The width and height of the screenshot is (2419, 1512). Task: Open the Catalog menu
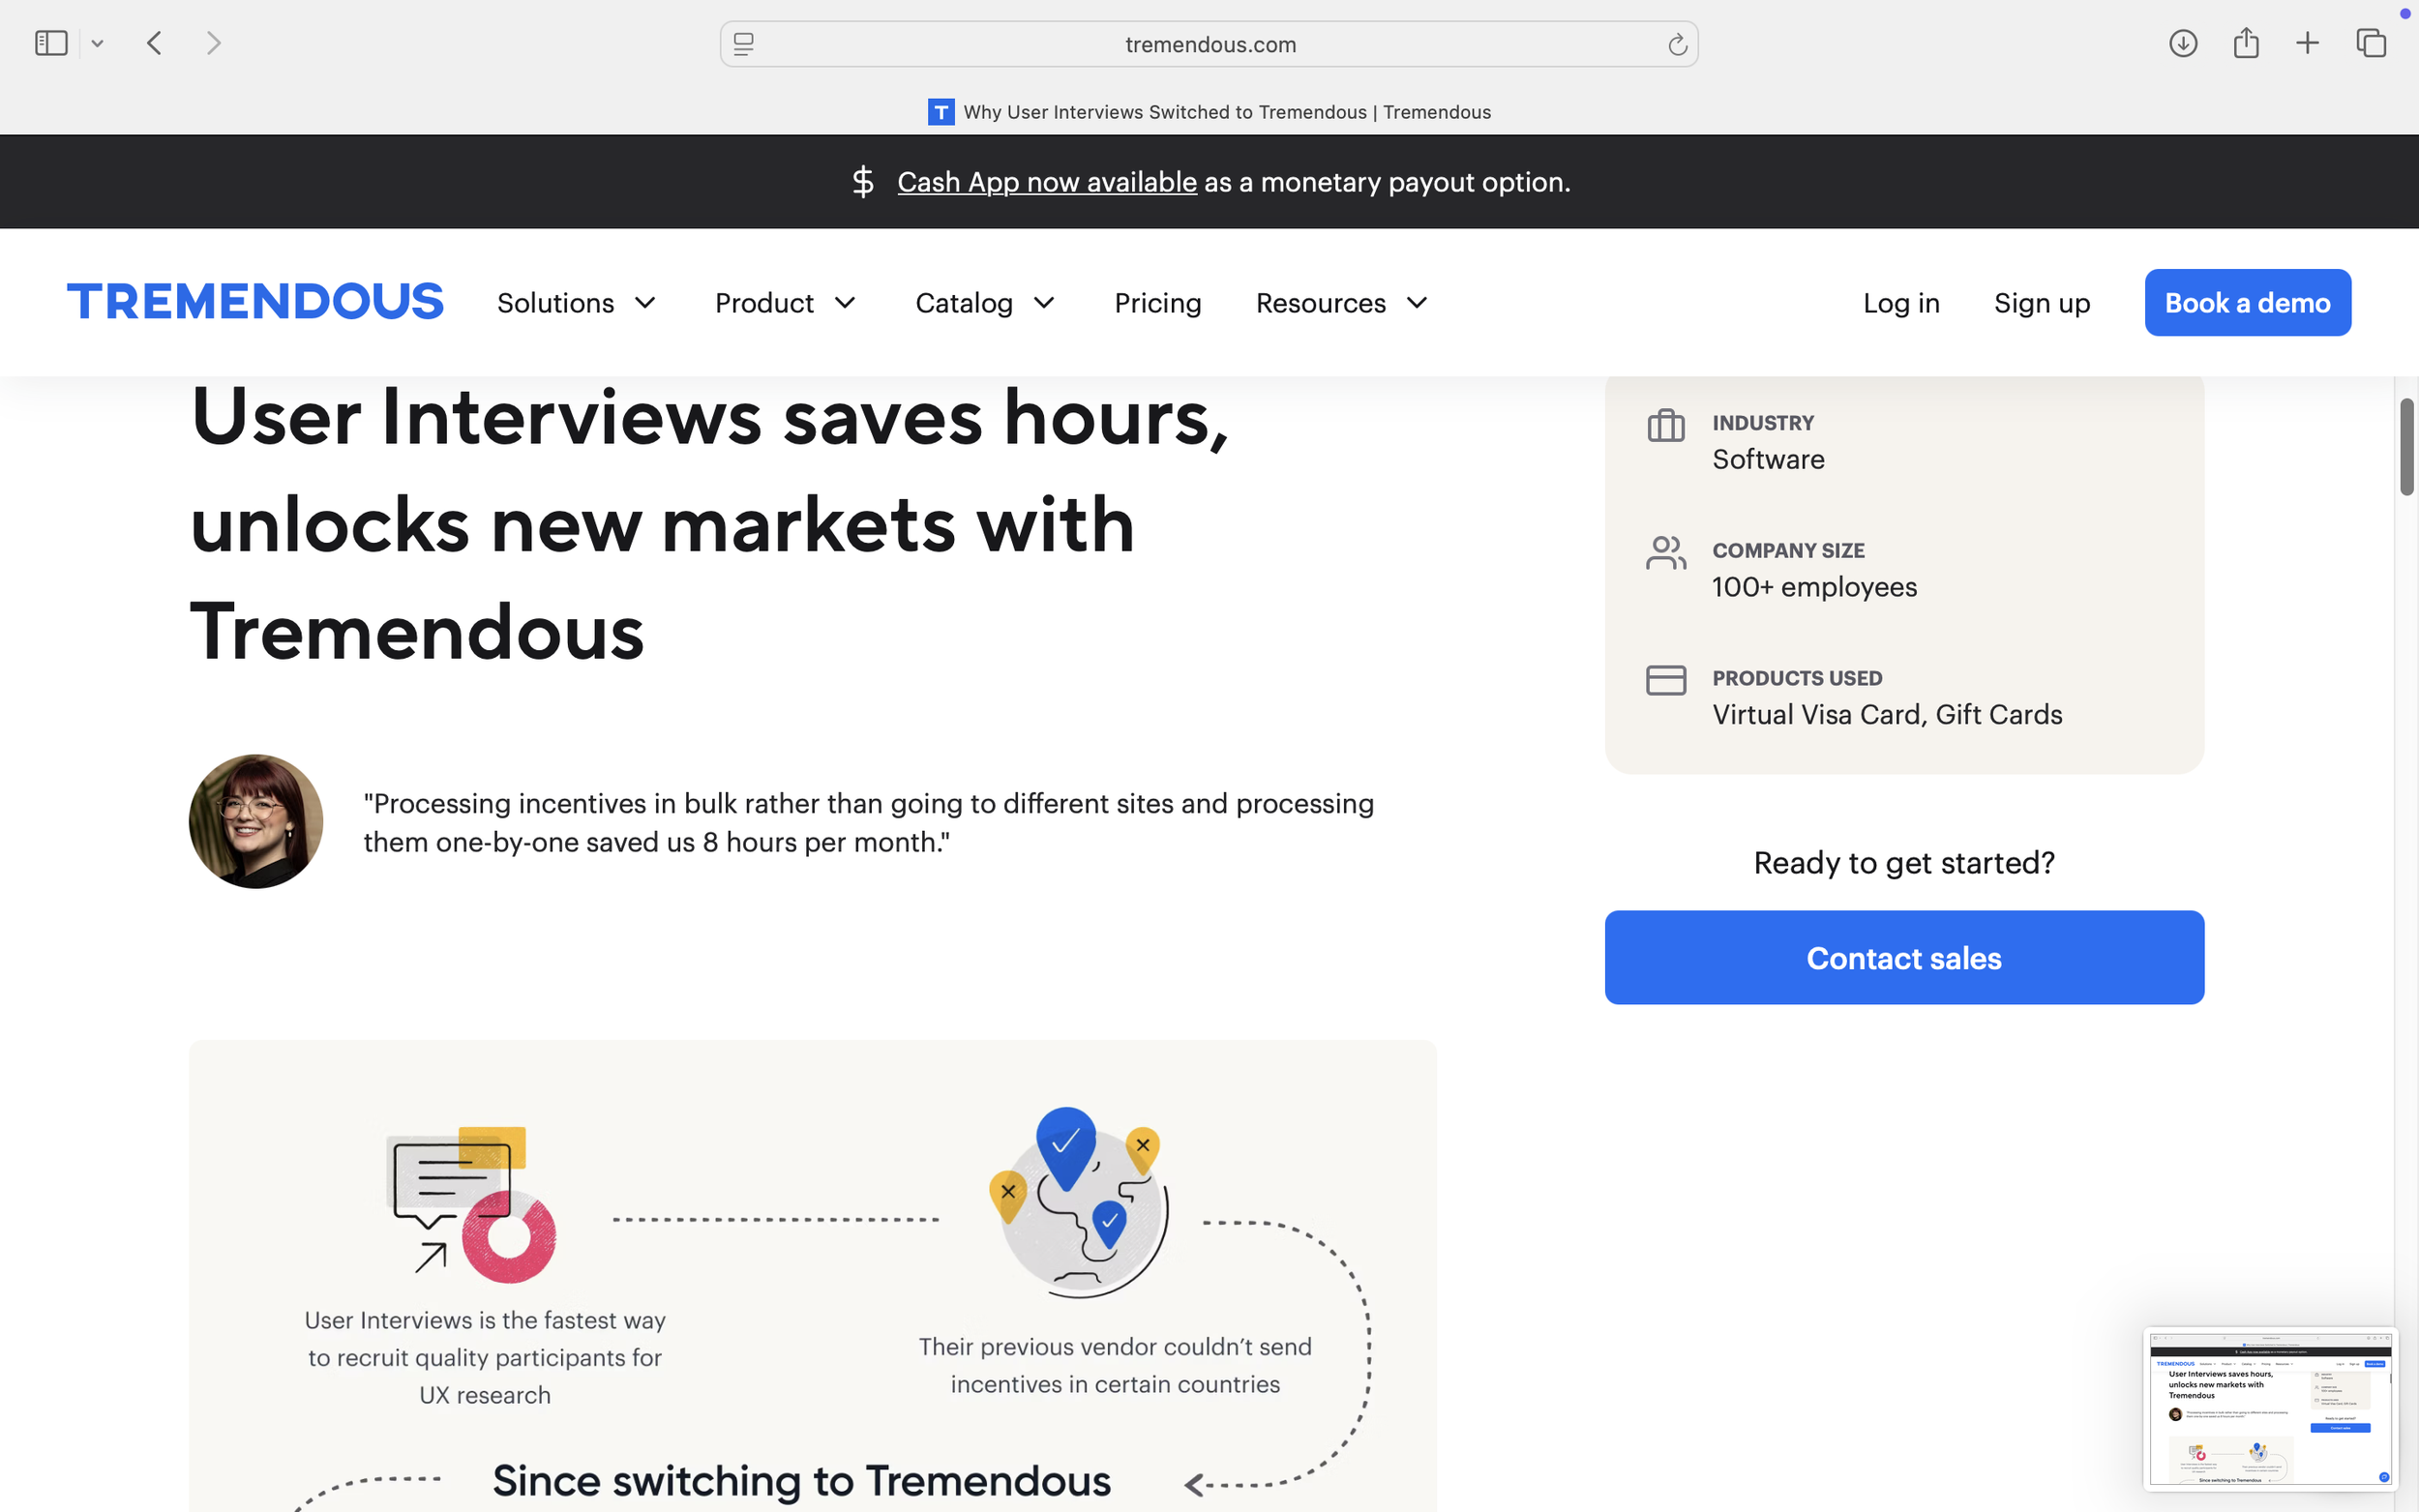coord(963,303)
